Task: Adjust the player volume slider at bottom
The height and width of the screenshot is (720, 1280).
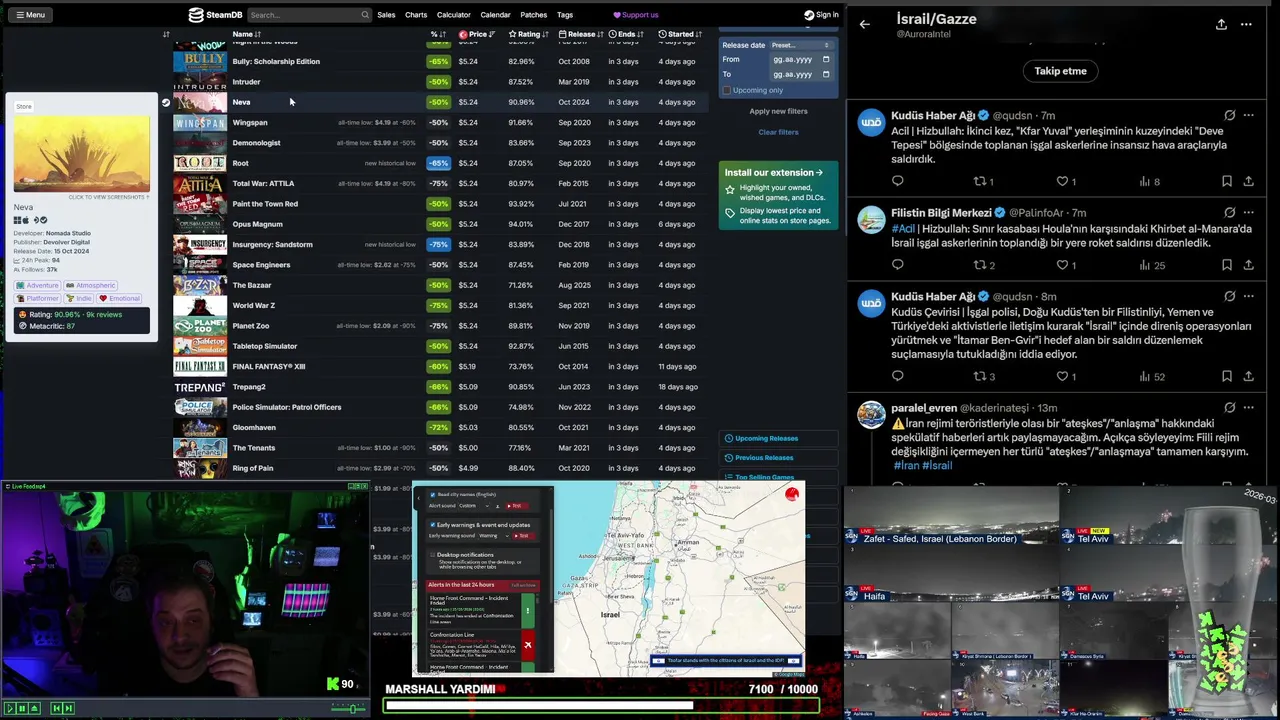Action: click(x=350, y=708)
